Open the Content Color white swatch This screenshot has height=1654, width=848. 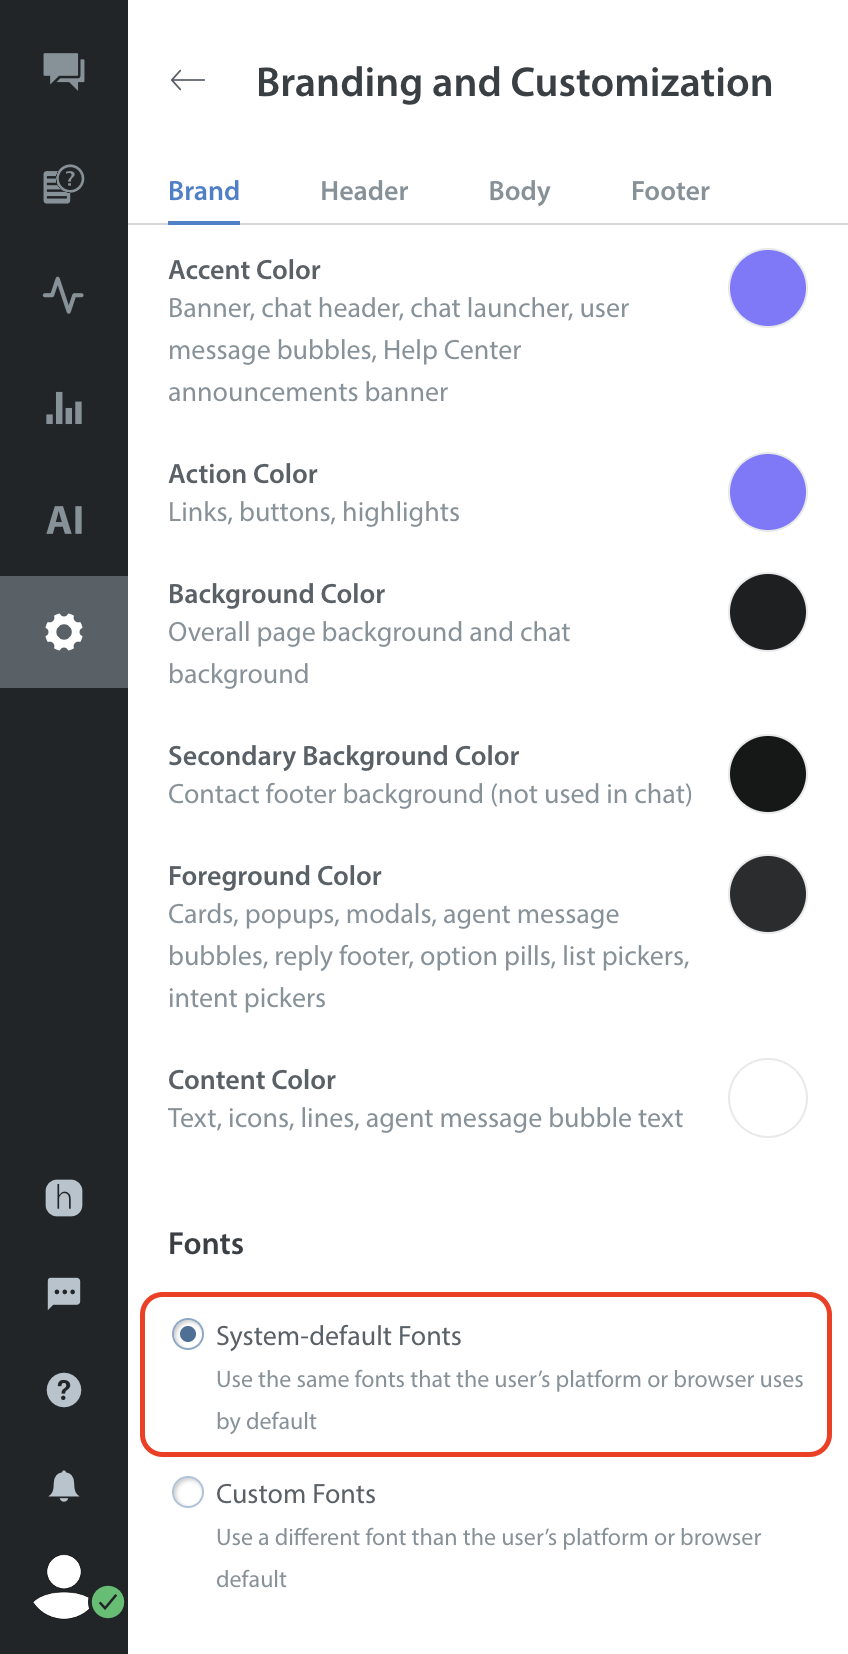point(768,1098)
